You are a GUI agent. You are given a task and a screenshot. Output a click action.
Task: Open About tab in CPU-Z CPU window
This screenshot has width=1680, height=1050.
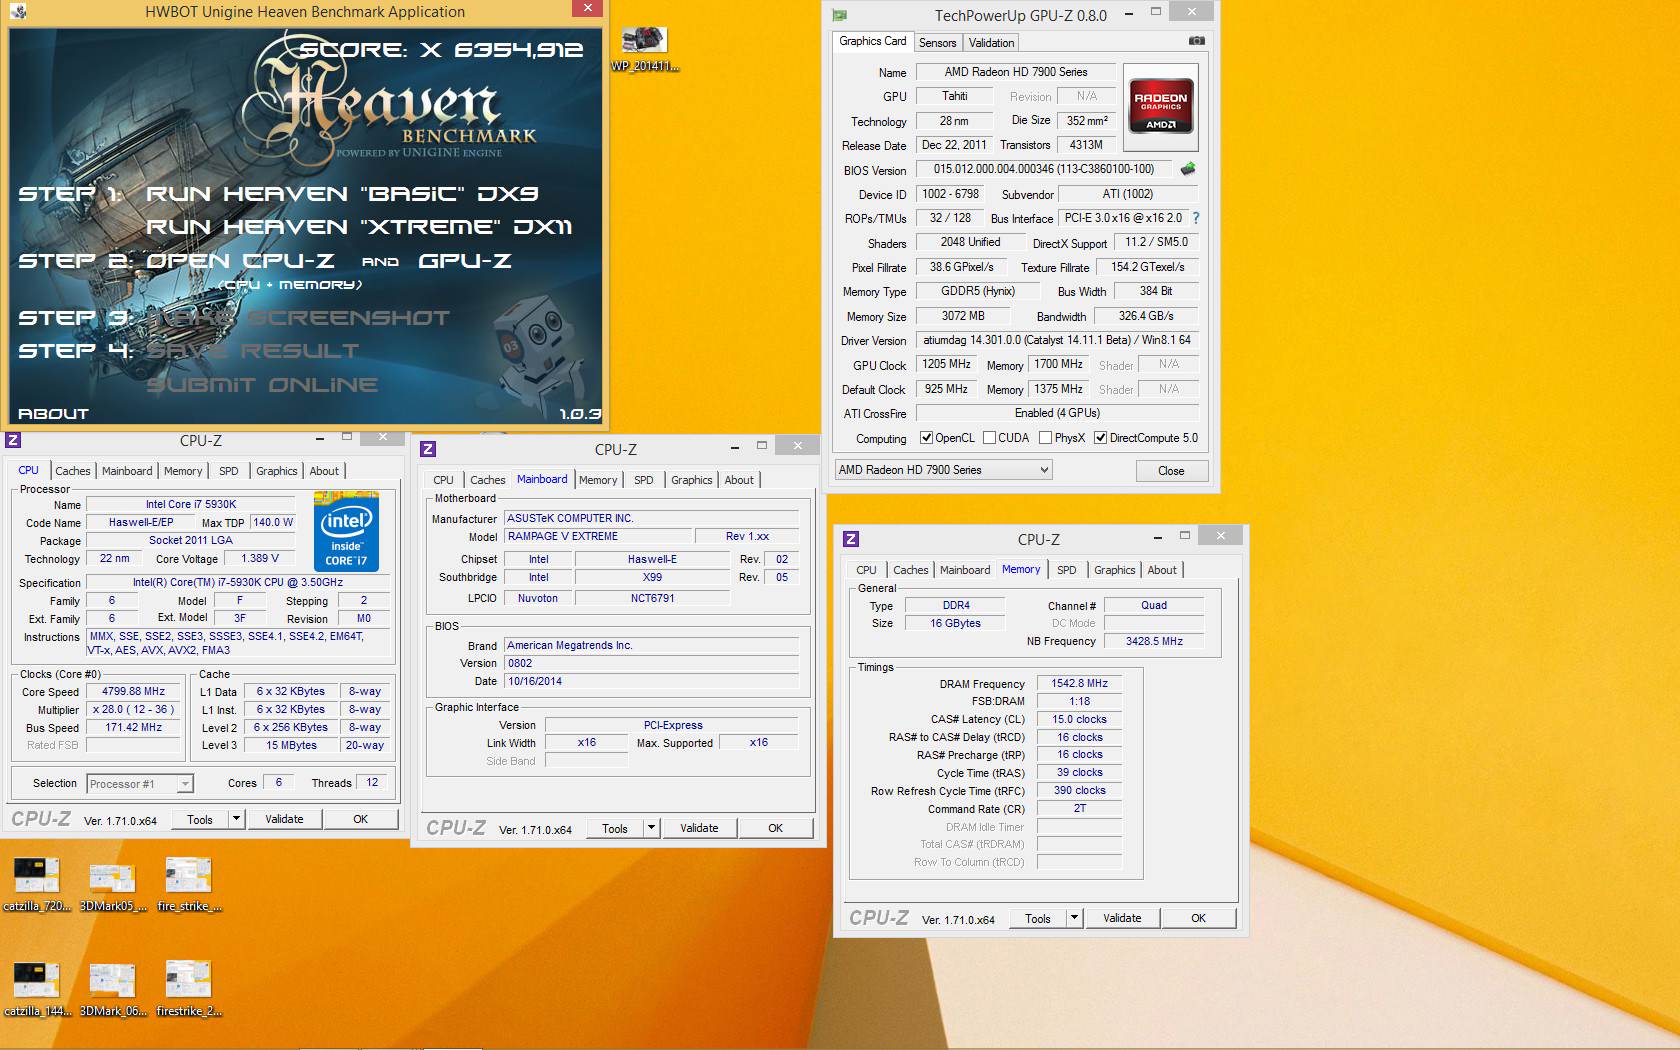tap(324, 471)
